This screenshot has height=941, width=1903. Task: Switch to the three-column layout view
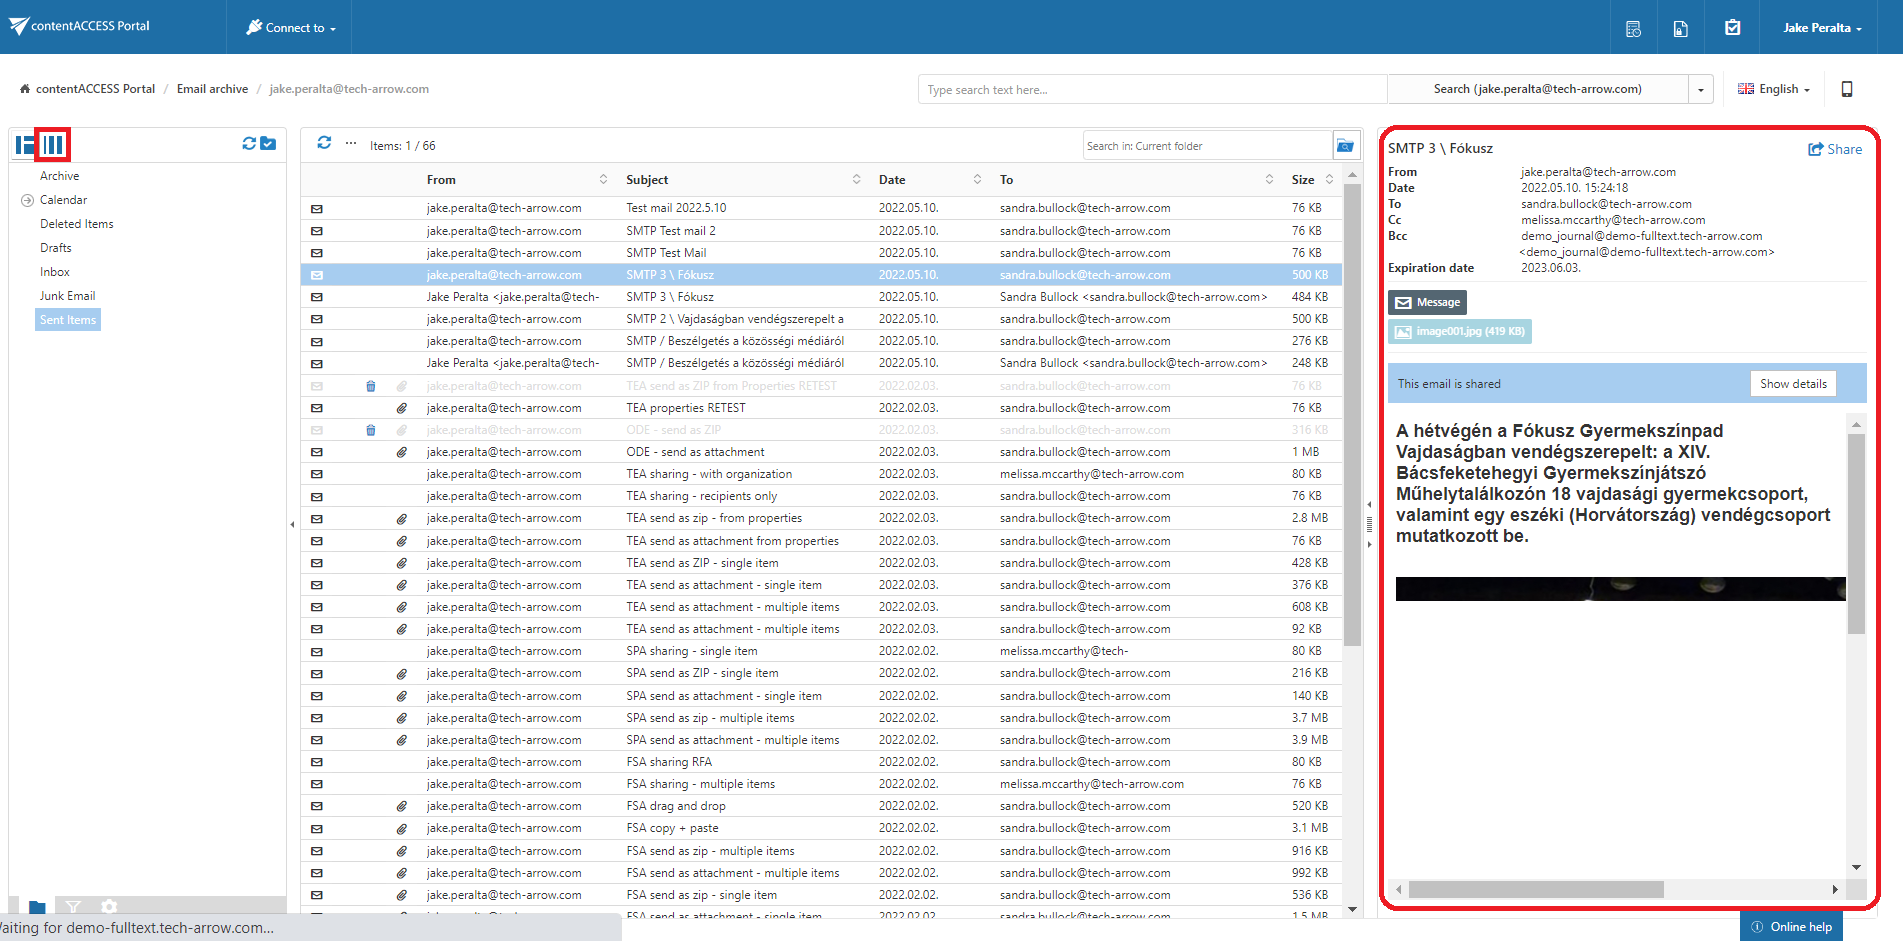[x=53, y=145]
